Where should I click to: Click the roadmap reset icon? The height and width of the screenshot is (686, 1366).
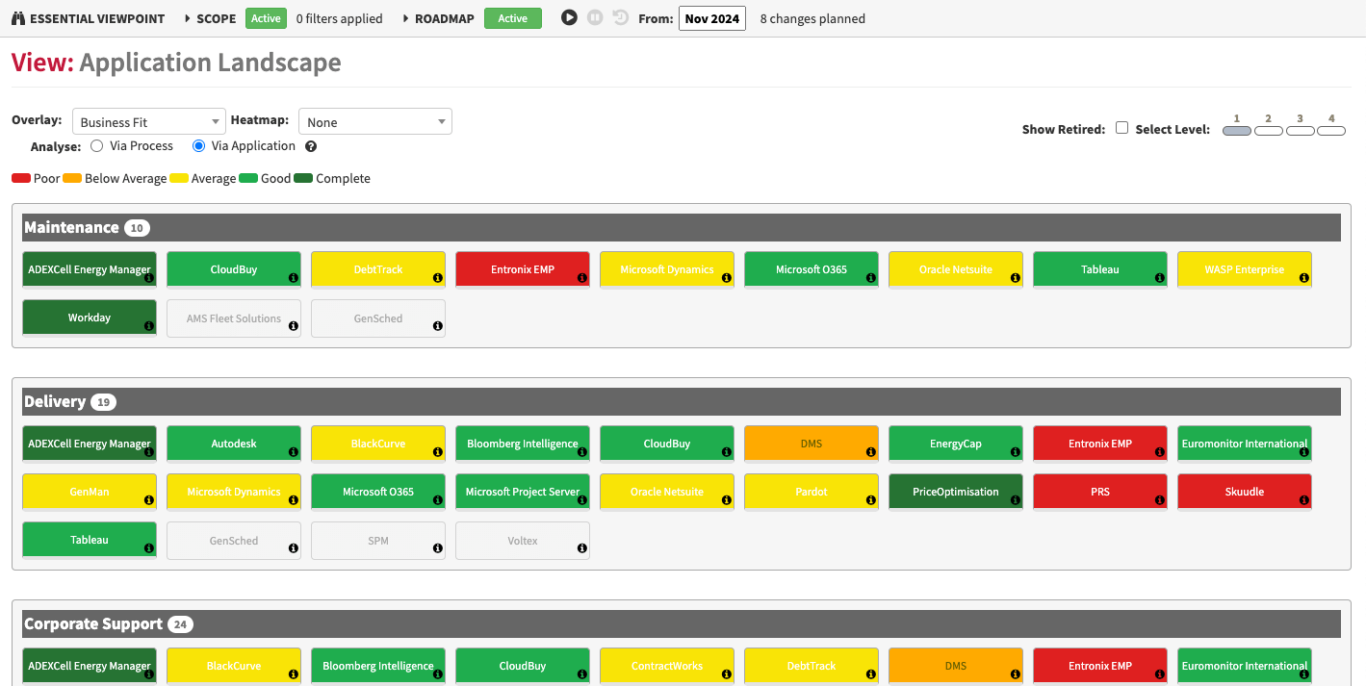pyautogui.click(x=620, y=17)
